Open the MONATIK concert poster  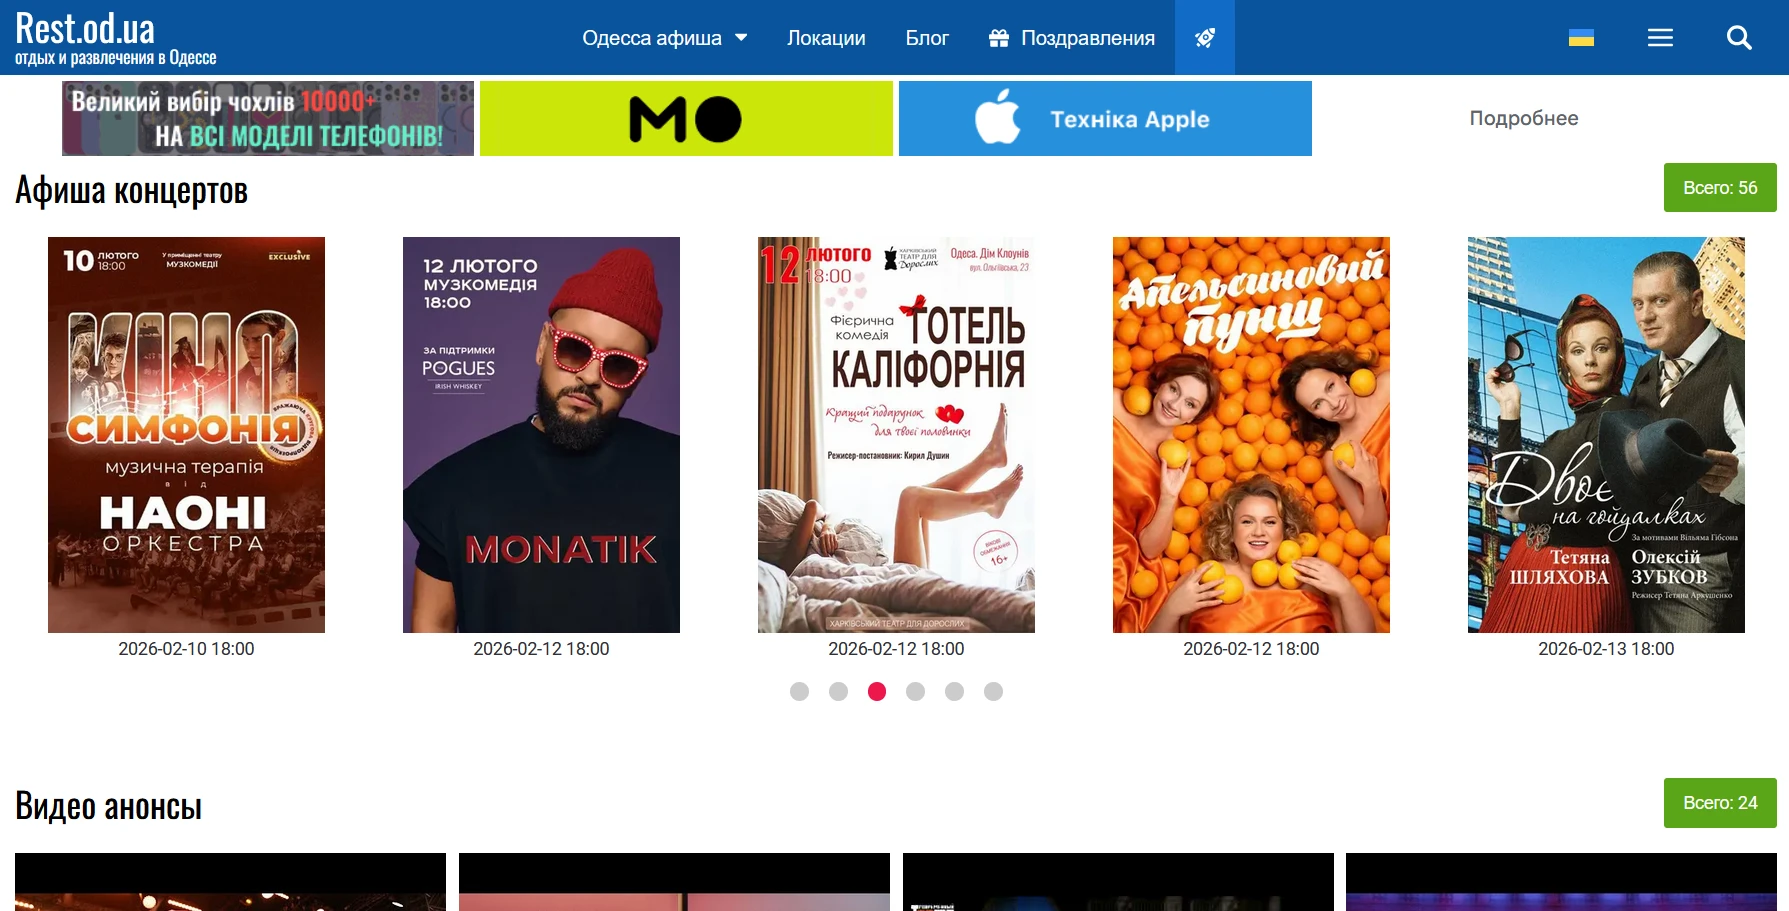(541, 434)
